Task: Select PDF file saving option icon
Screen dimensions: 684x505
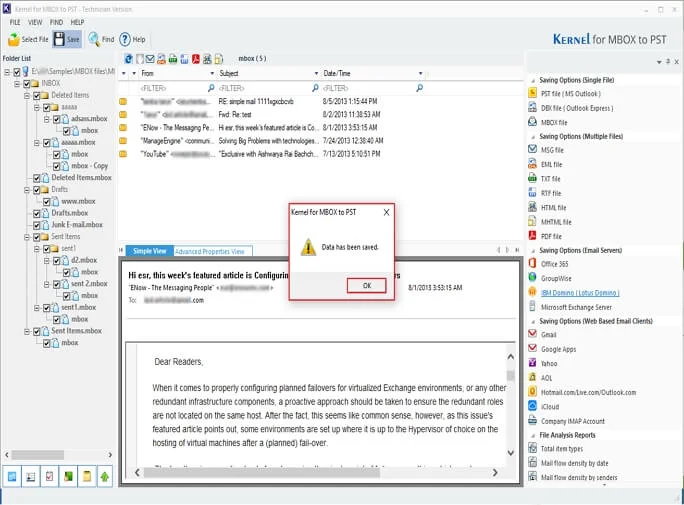Action: (532, 236)
